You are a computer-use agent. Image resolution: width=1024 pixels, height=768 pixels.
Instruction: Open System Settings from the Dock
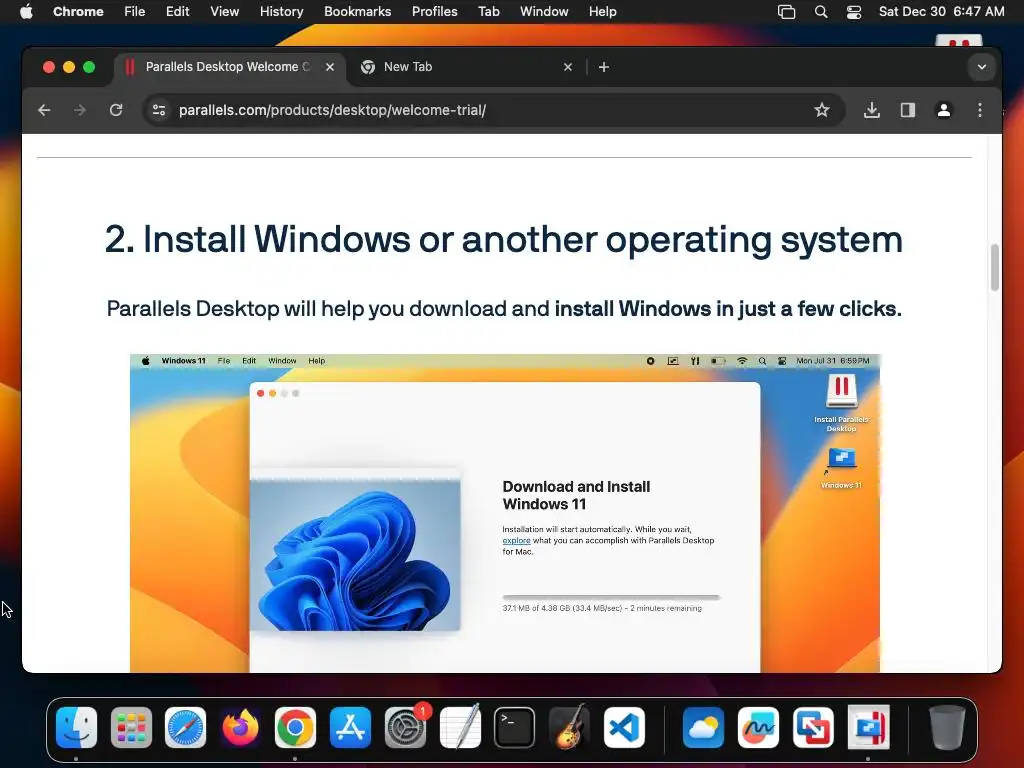tap(405, 728)
